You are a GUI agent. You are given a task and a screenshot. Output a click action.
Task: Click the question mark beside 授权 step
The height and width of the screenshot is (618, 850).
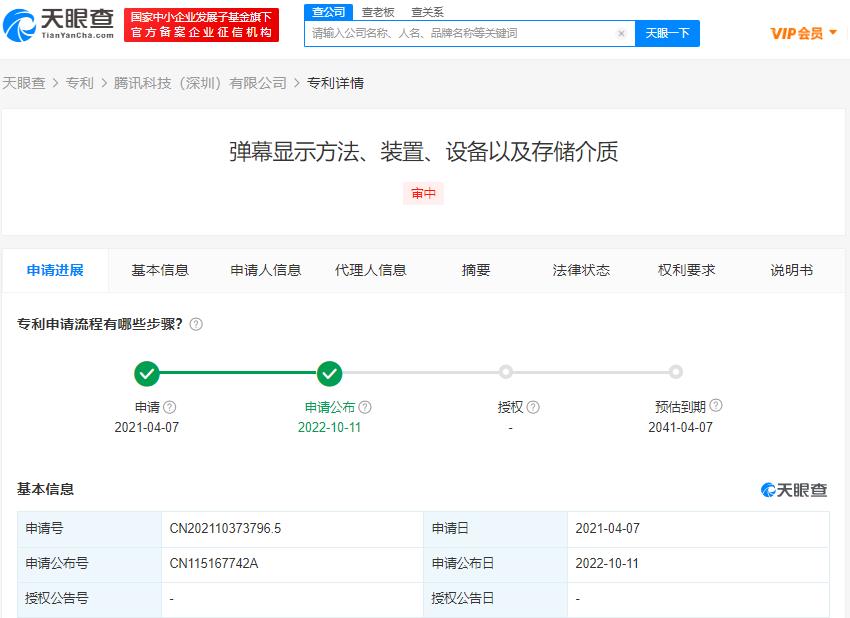(x=533, y=407)
